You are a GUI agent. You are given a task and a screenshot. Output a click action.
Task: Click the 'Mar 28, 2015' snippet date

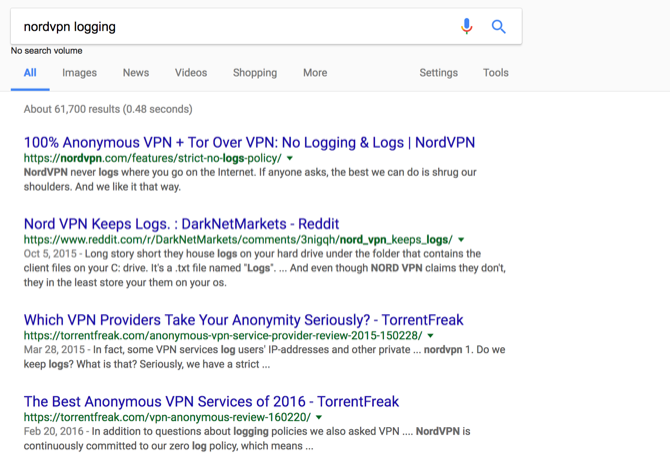[x=54, y=350]
